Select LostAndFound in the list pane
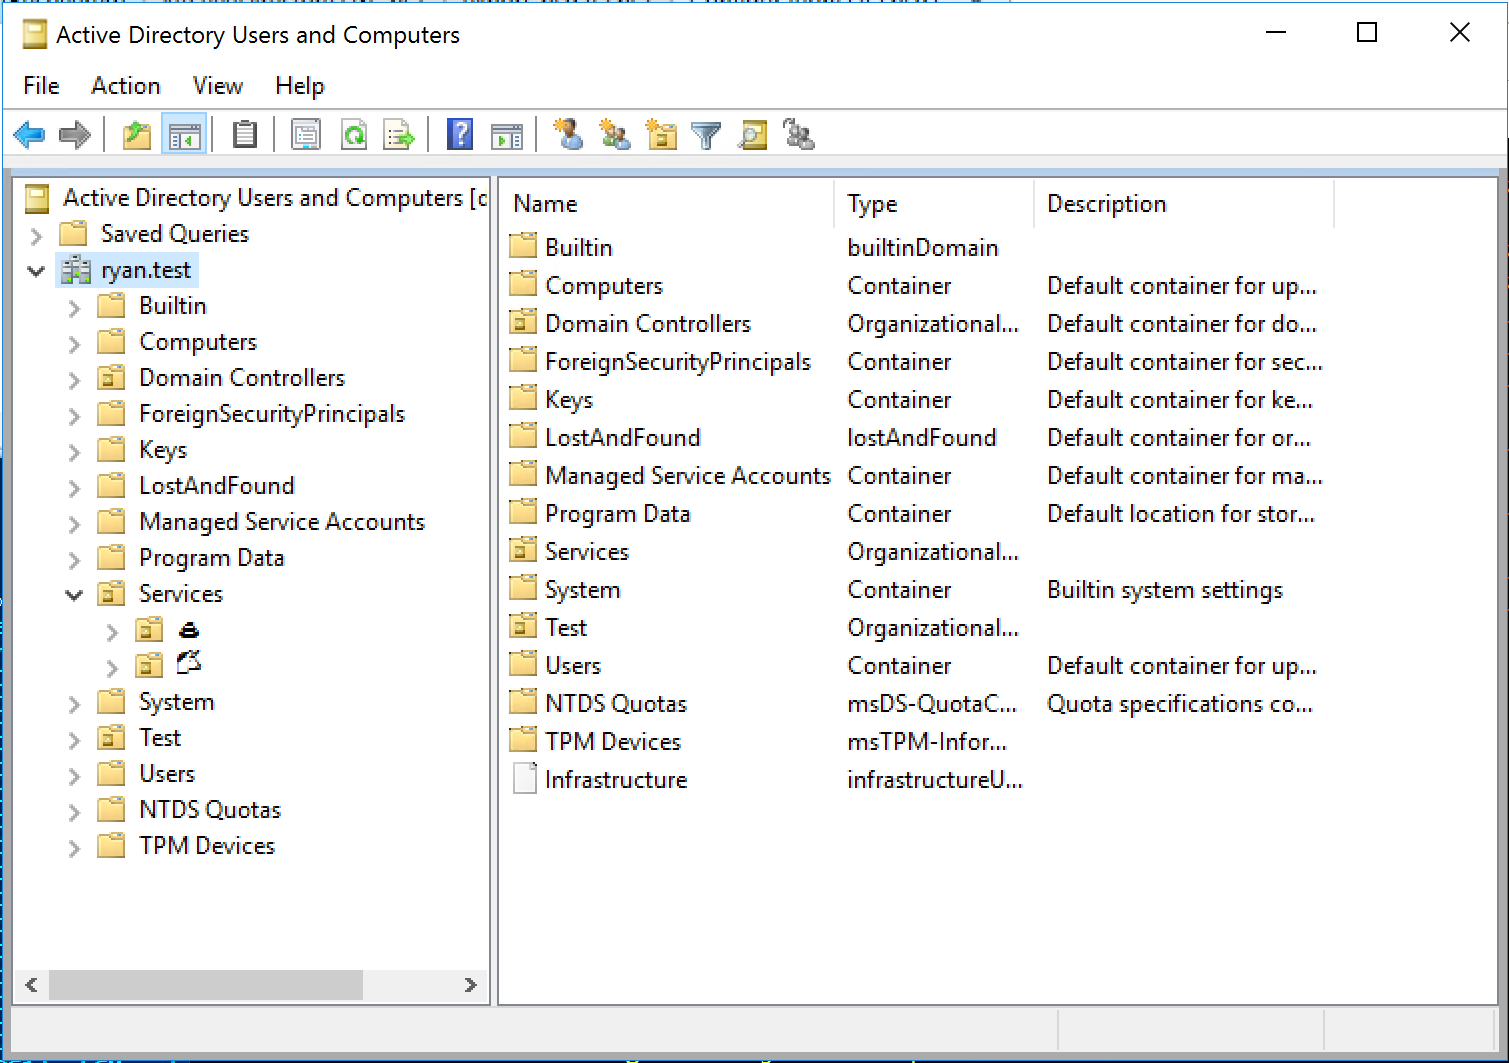The width and height of the screenshot is (1509, 1063). (623, 437)
